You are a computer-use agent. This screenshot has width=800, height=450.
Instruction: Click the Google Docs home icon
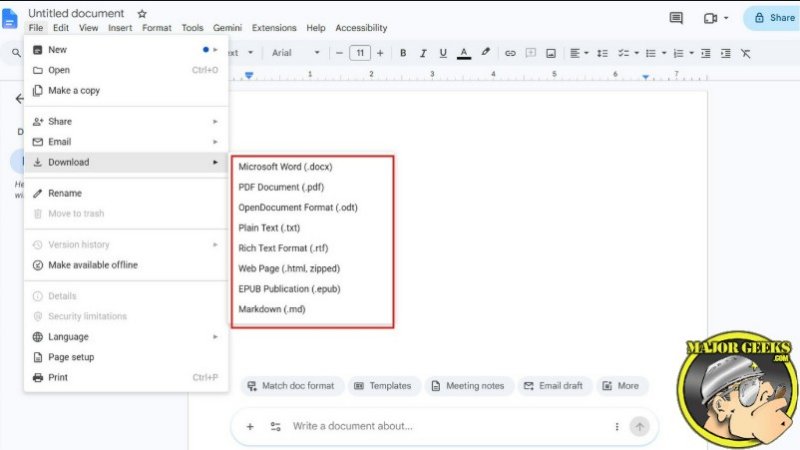pos(9,18)
